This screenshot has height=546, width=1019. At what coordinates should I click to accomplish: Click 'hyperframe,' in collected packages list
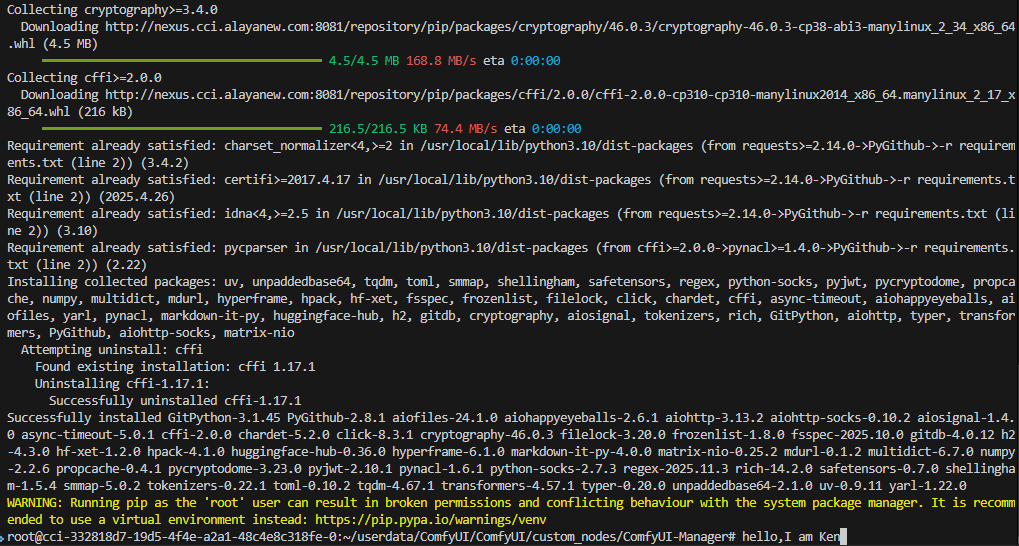(x=255, y=298)
